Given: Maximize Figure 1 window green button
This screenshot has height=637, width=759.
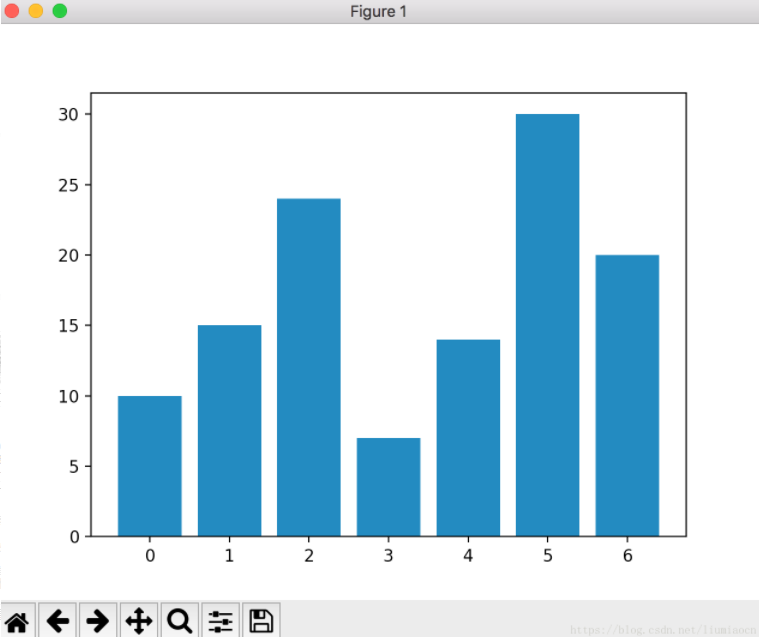Looking at the screenshot, I should (60, 11).
